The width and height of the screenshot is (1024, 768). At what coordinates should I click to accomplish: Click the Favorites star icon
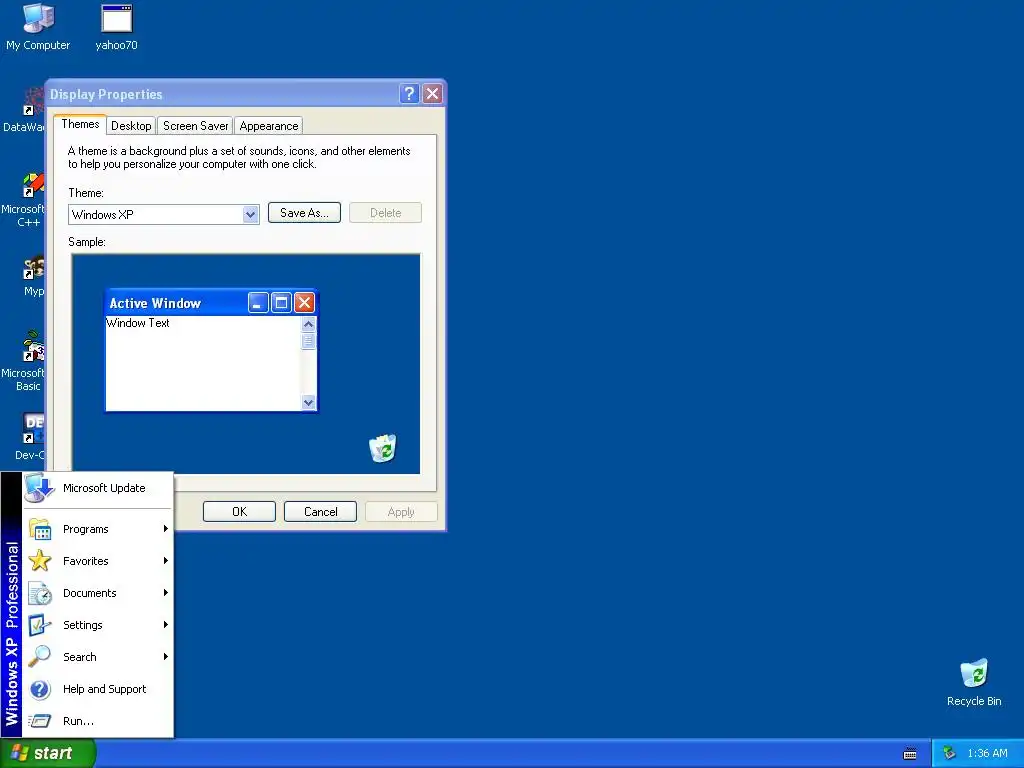(40, 561)
